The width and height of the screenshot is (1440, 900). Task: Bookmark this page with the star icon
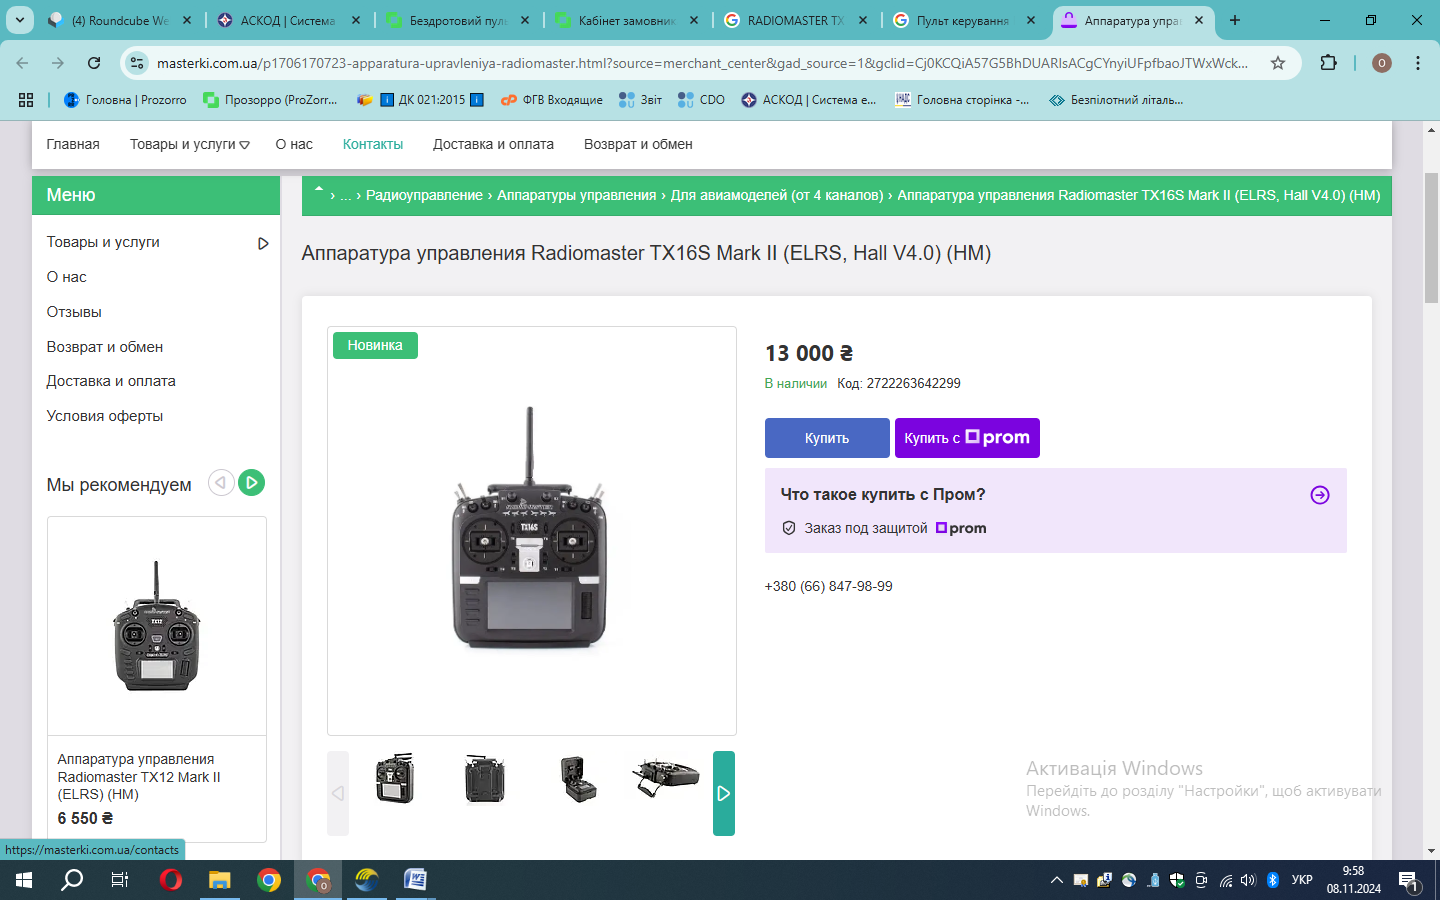tap(1277, 63)
